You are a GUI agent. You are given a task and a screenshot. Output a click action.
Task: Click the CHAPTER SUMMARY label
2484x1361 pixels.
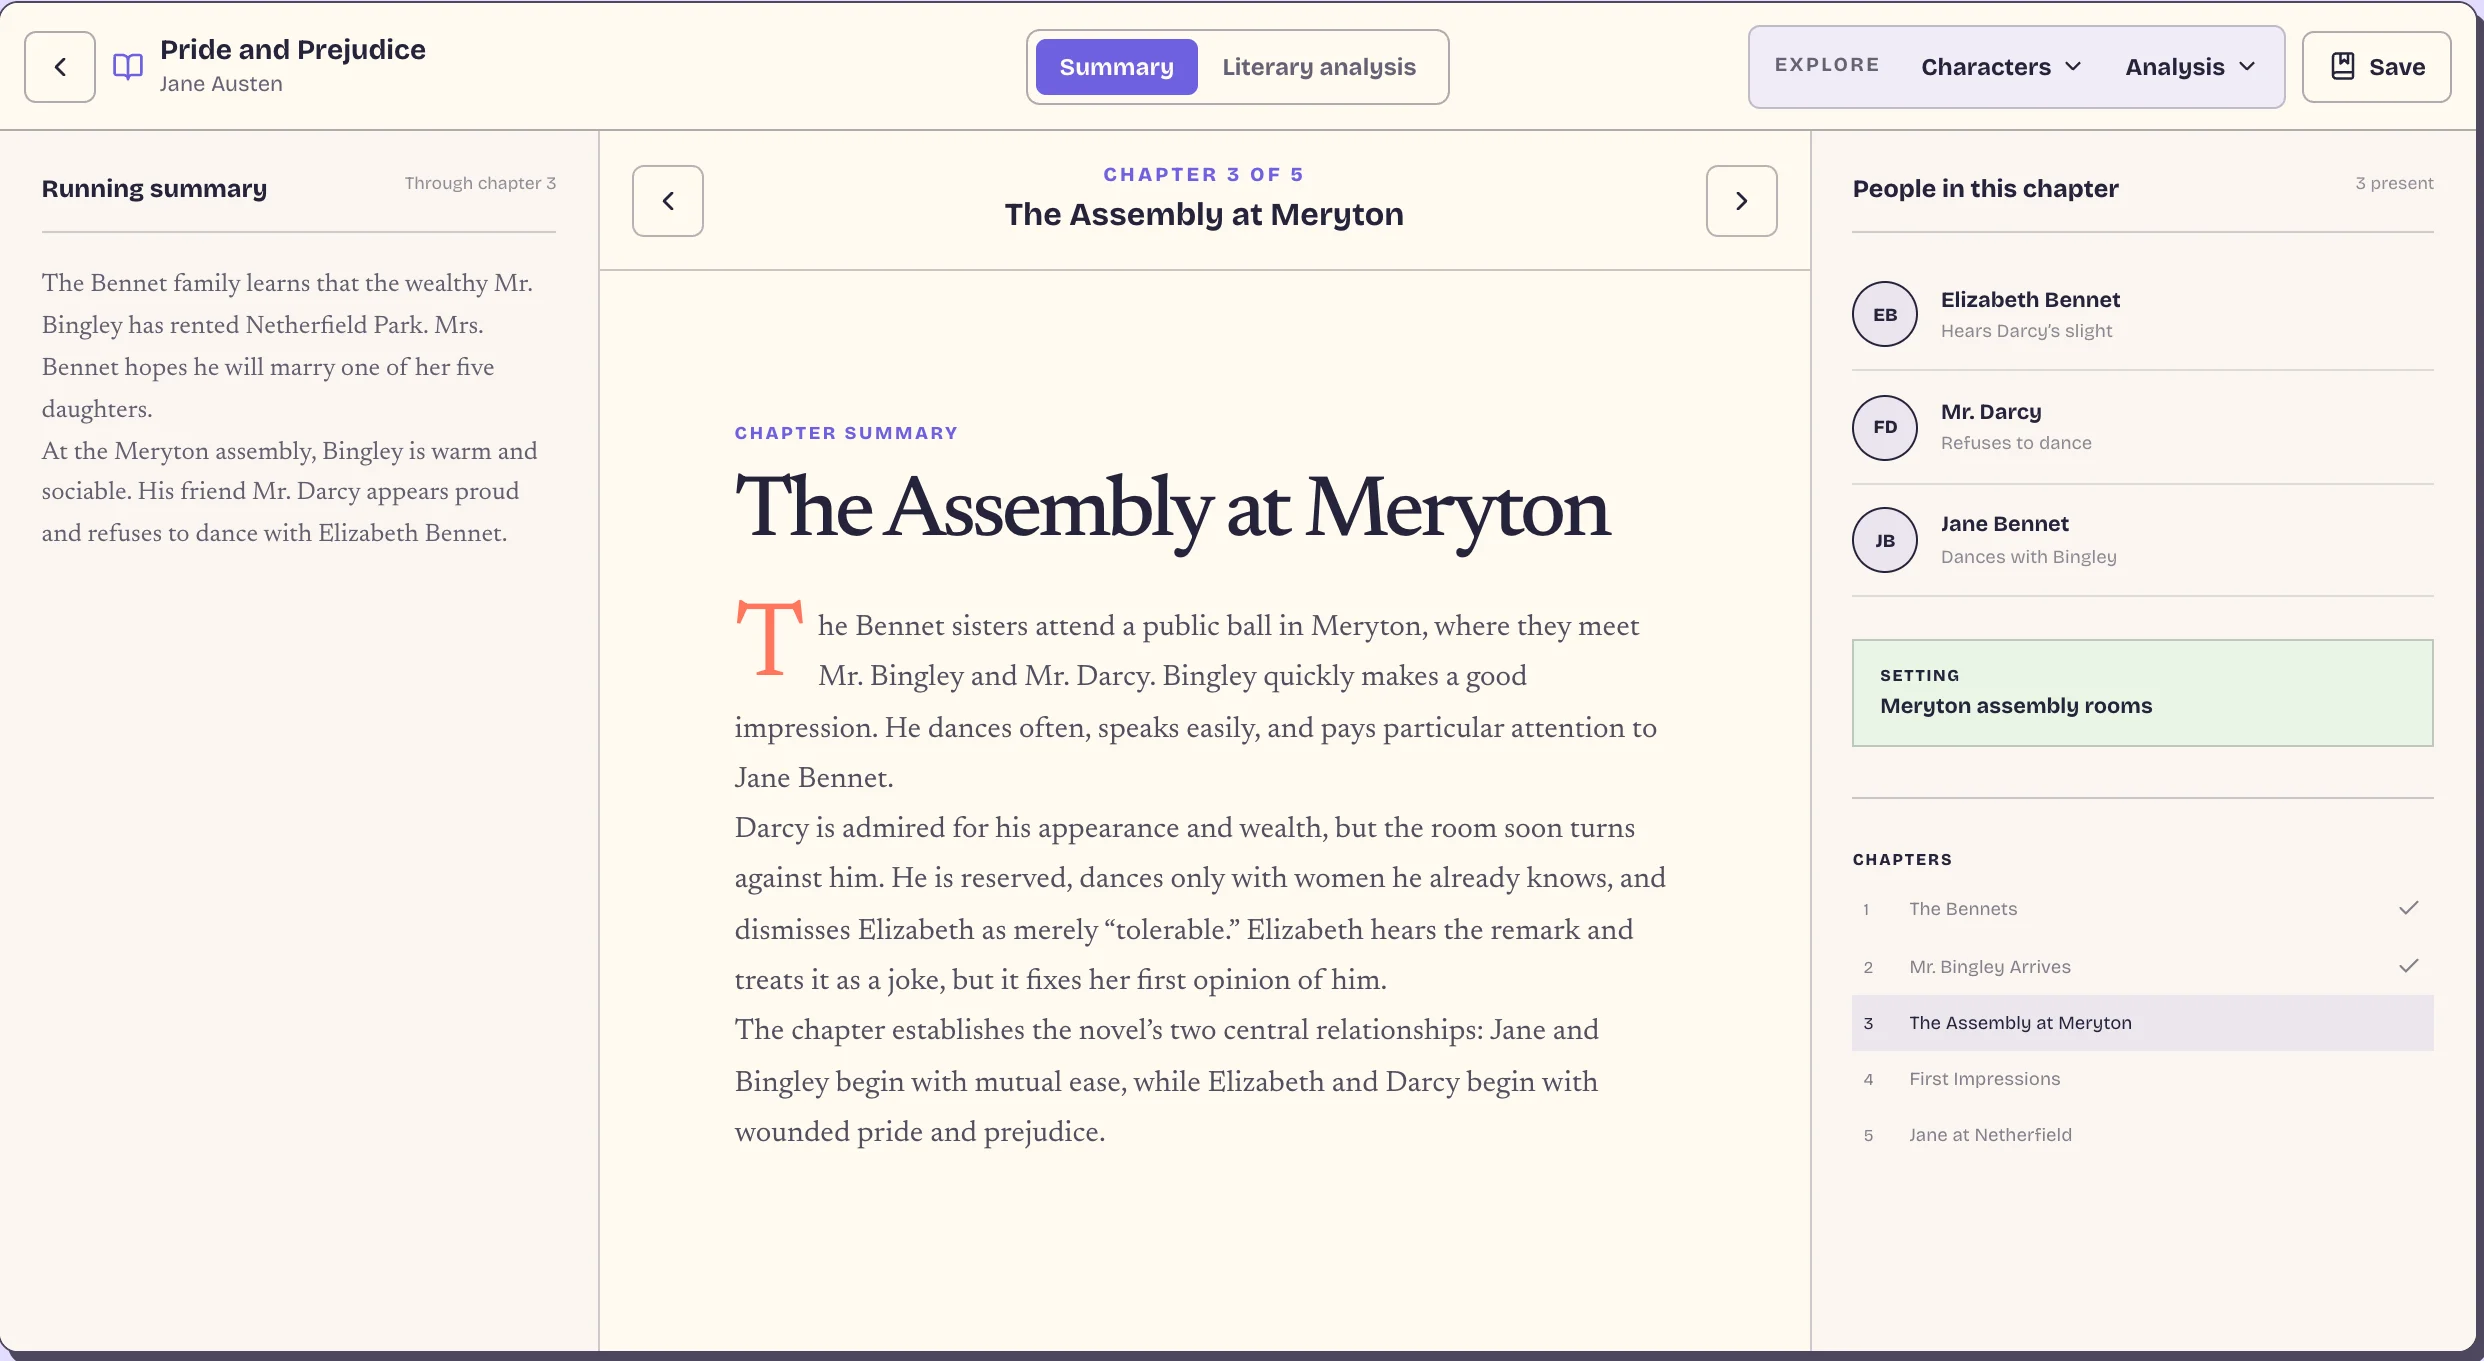(846, 433)
